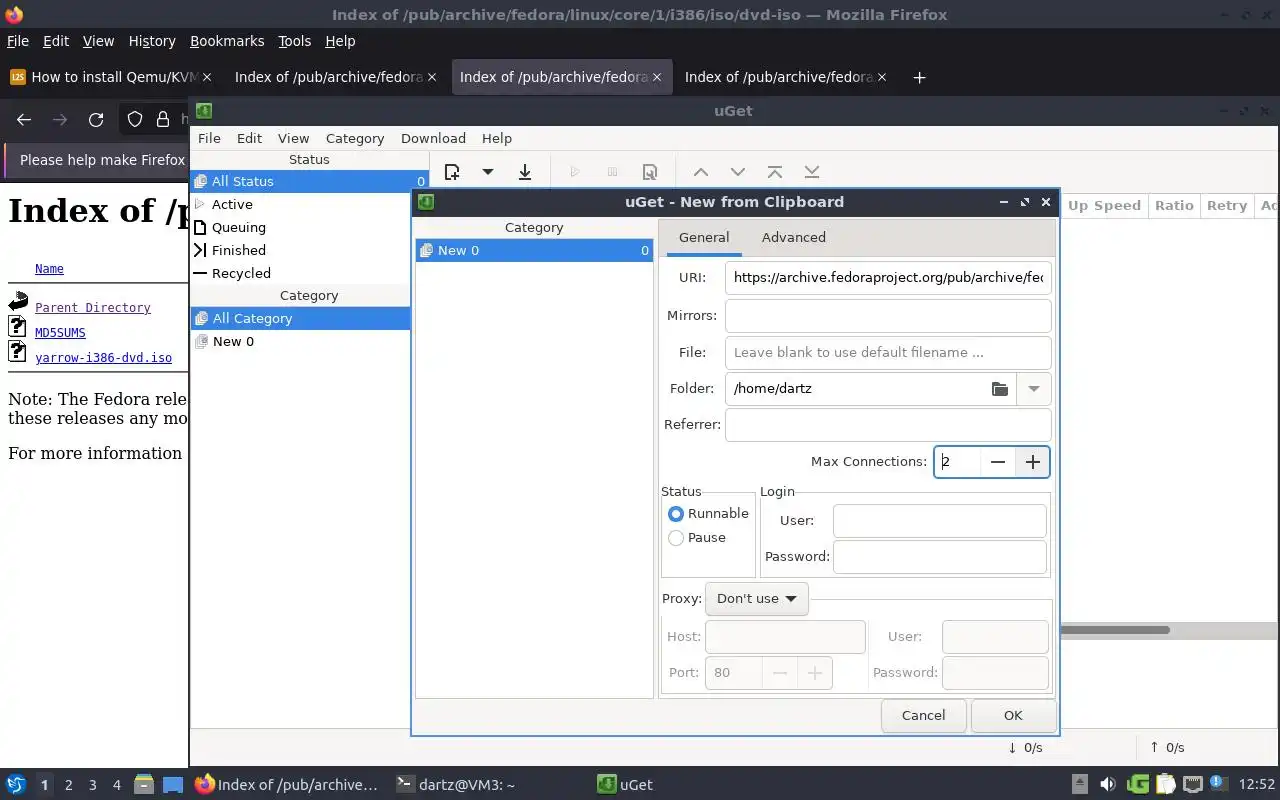
Task: Open the uGet File menu
Action: (x=209, y=139)
